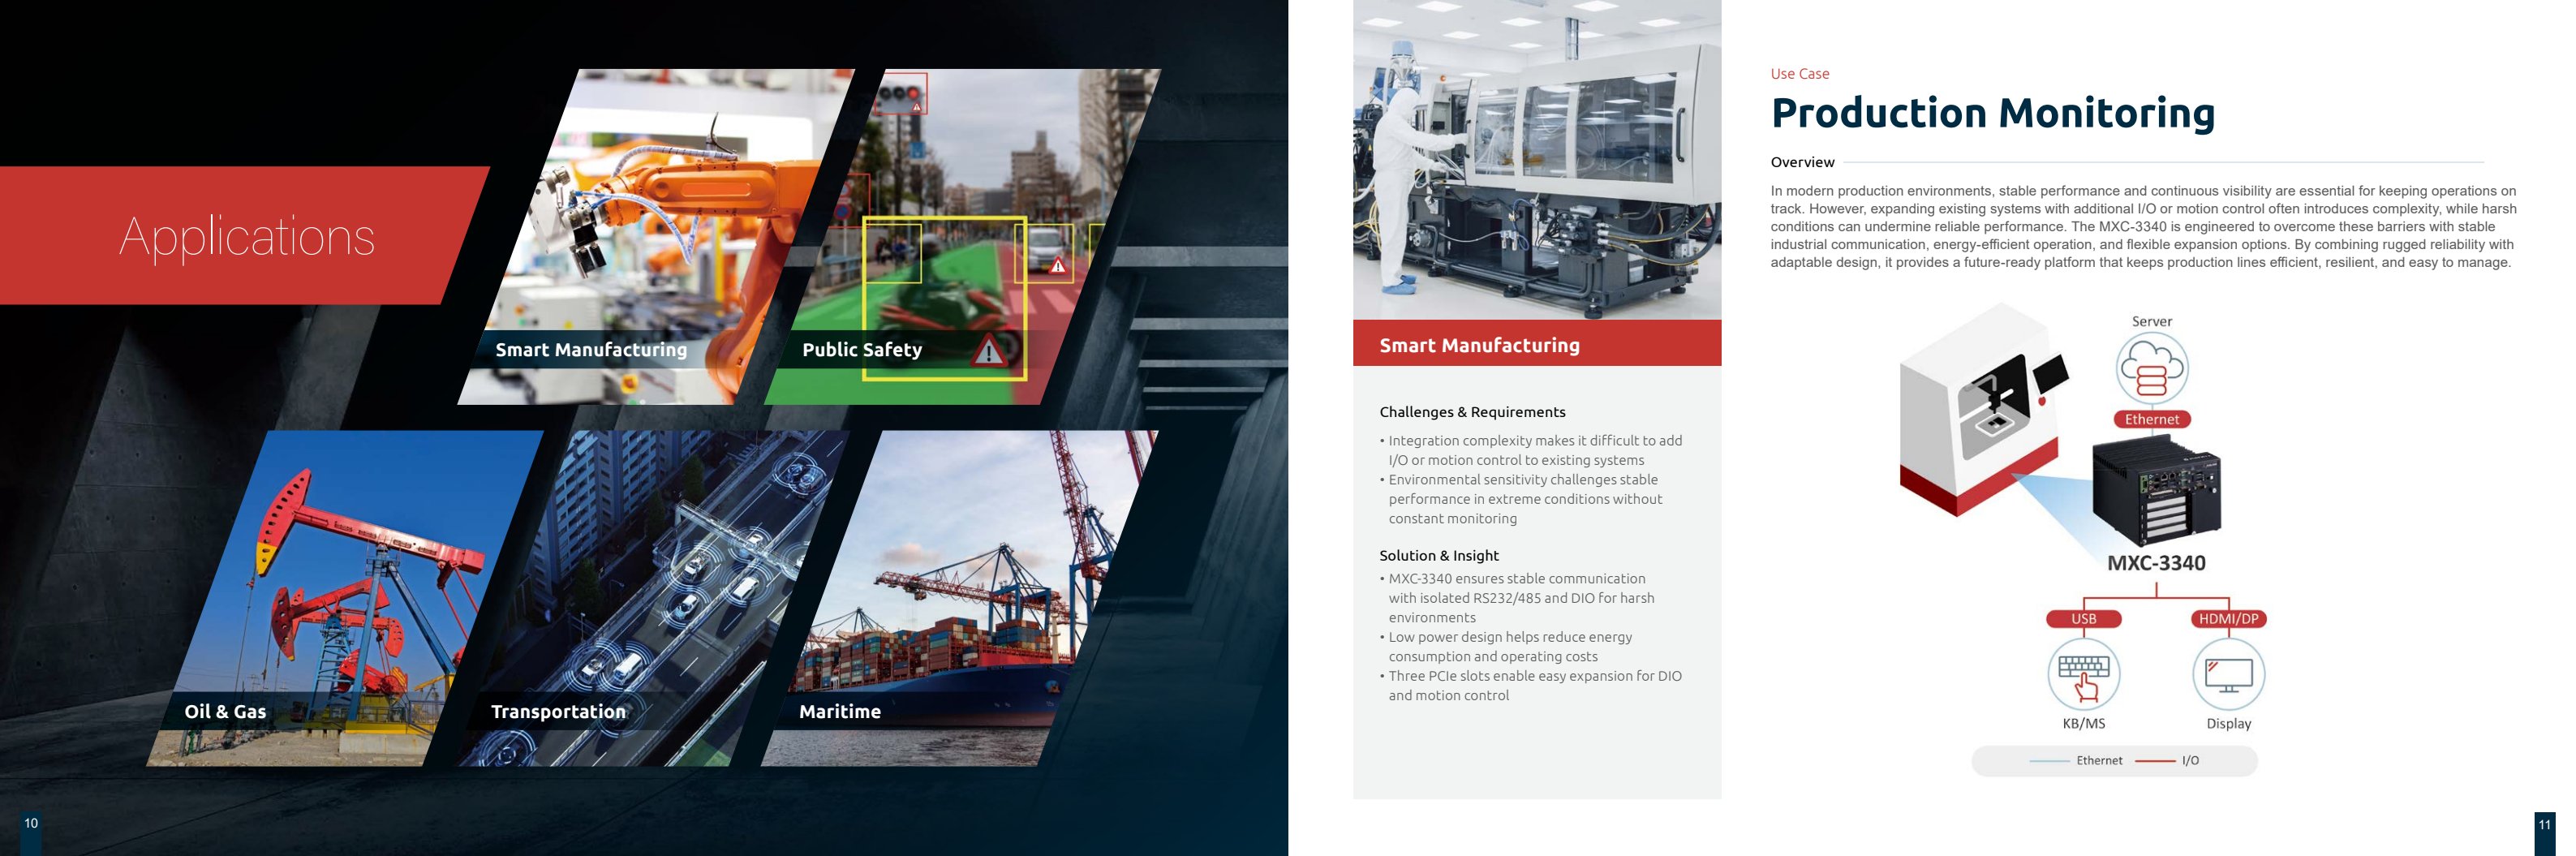Open the Transportation application tile
The image size is (2576, 856).
[652, 598]
